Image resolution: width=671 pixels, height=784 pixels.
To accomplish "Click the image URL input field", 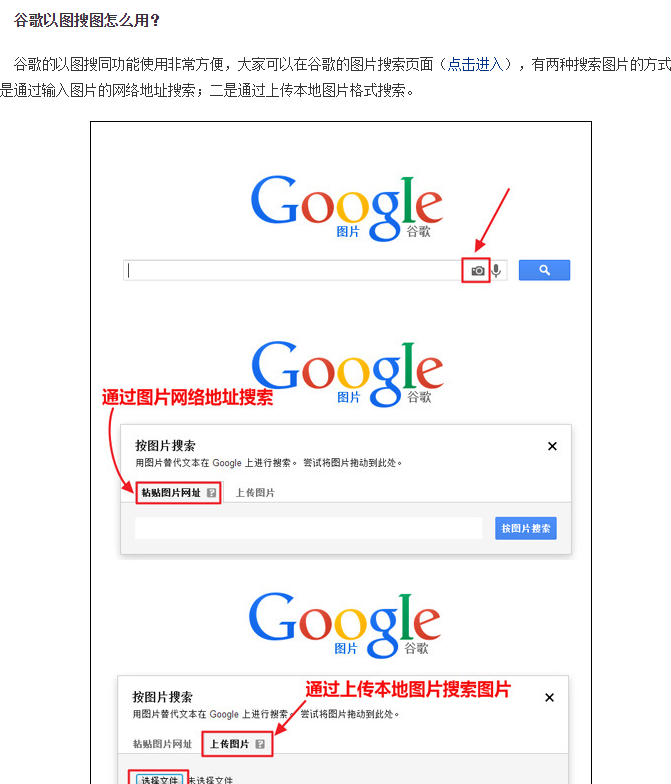I will click(x=308, y=528).
